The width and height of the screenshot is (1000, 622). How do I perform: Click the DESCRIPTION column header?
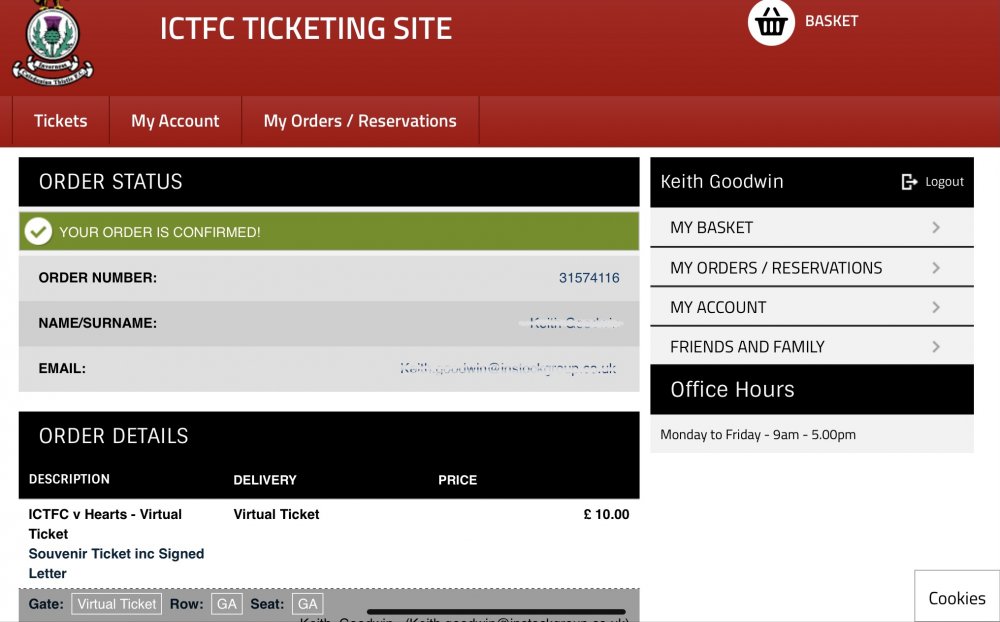pyautogui.click(x=69, y=479)
